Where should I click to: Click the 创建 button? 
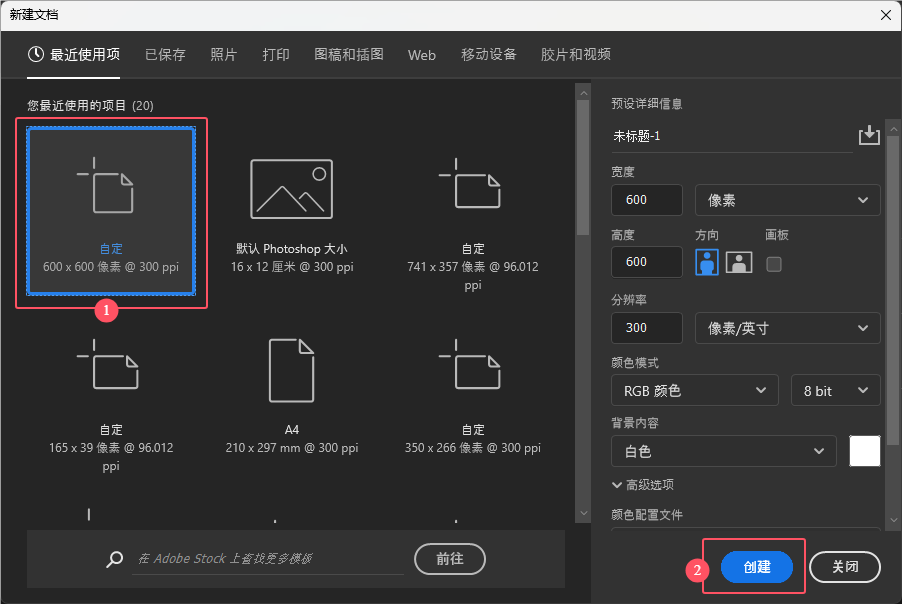[x=756, y=567]
